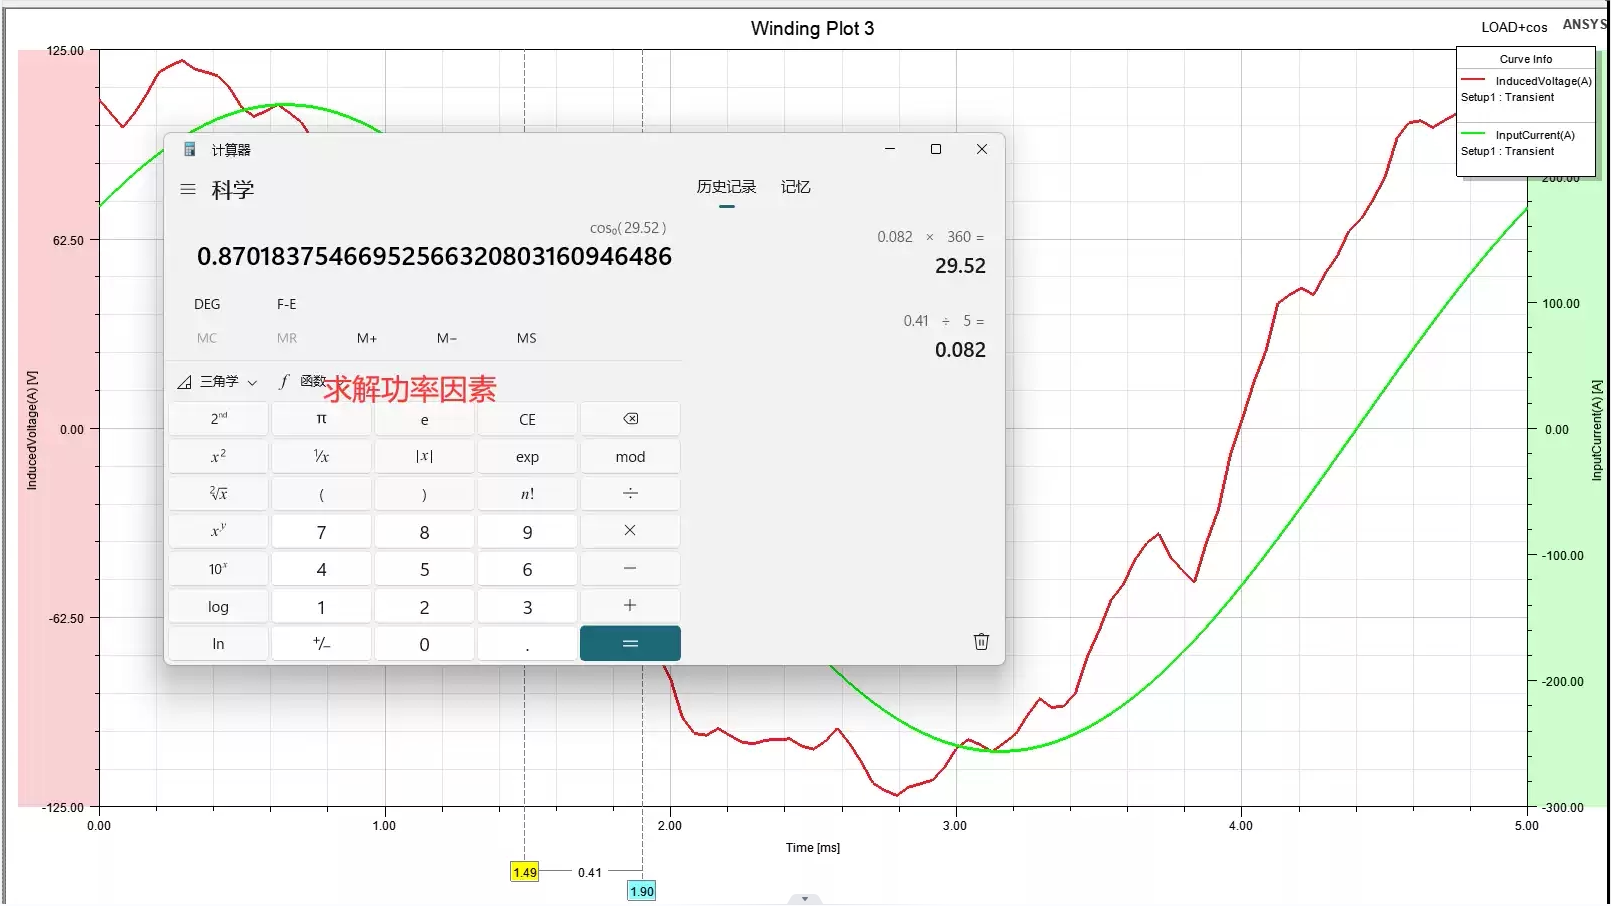The height and width of the screenshot is (906, 1611).
Task: Clear history with the trash can icon
Action: [981, 642]
